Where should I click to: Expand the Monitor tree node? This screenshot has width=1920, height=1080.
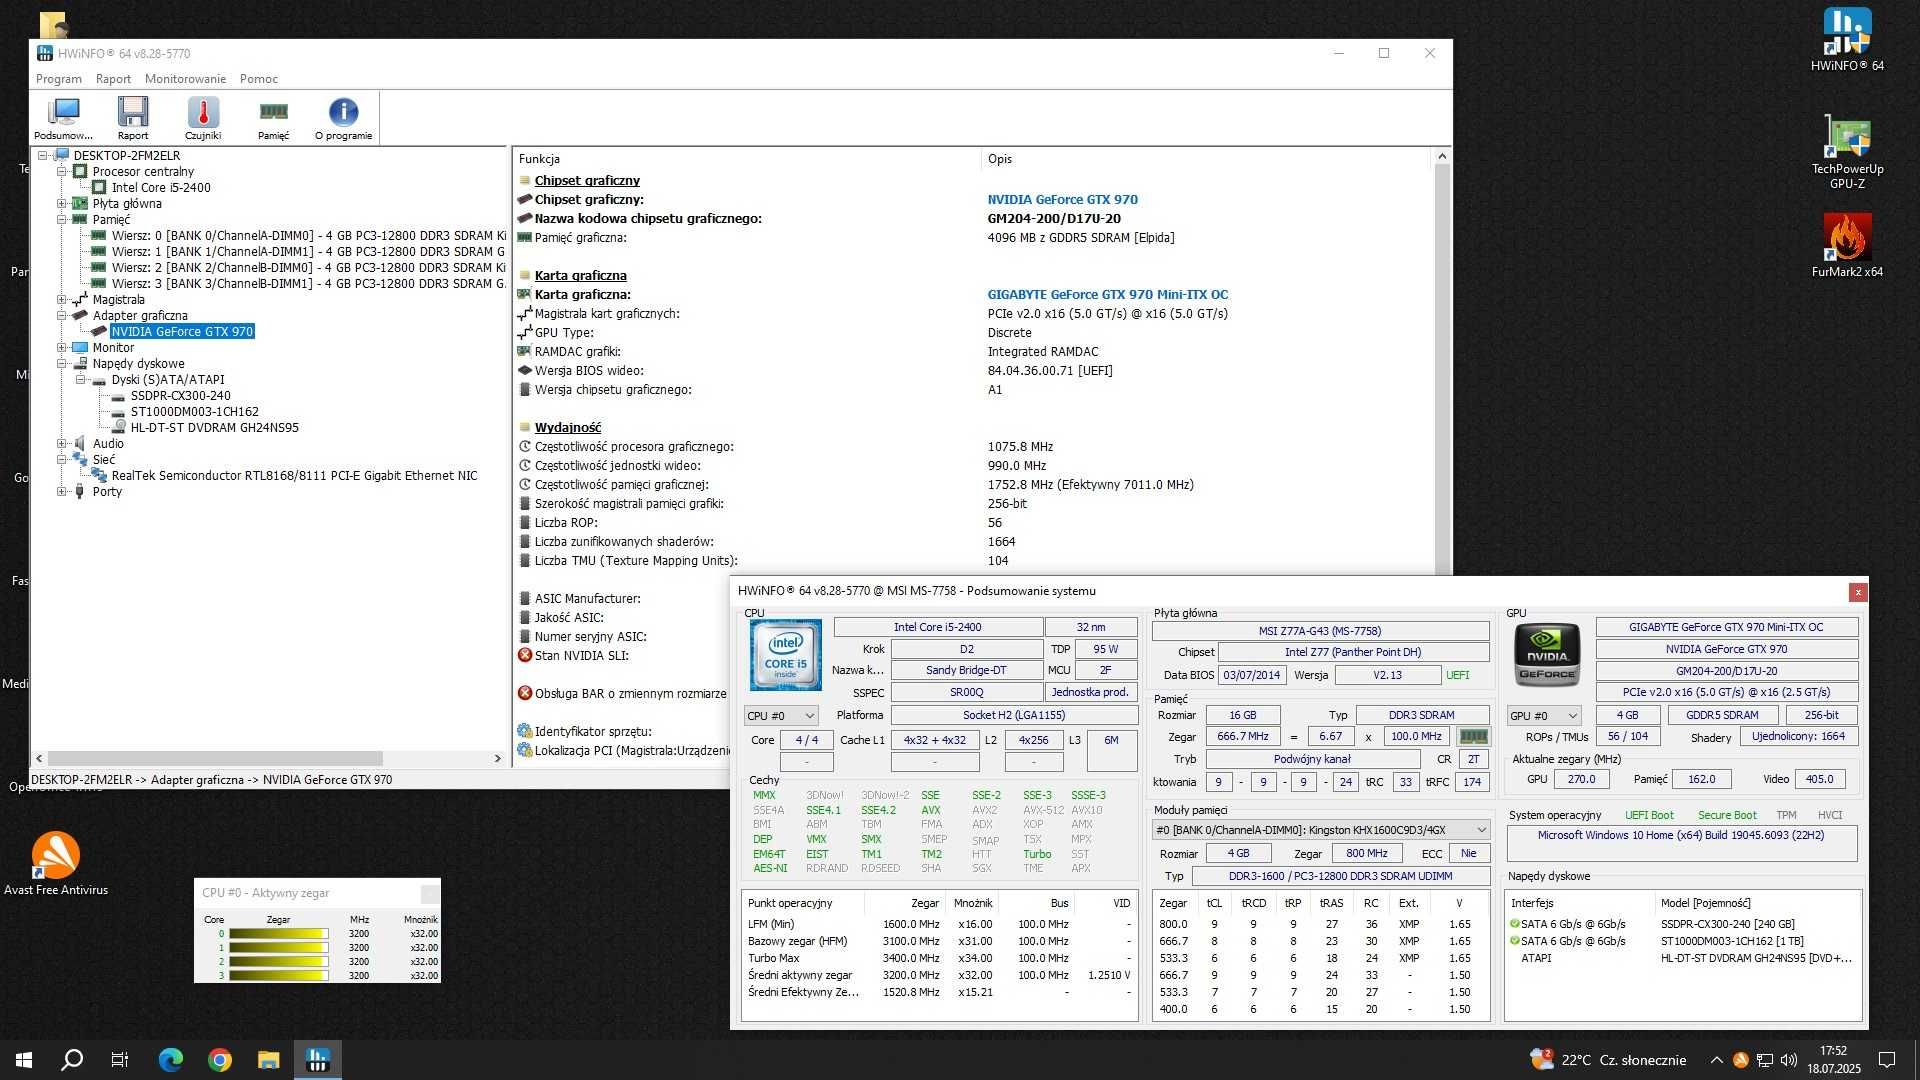[x=62, y=348]
